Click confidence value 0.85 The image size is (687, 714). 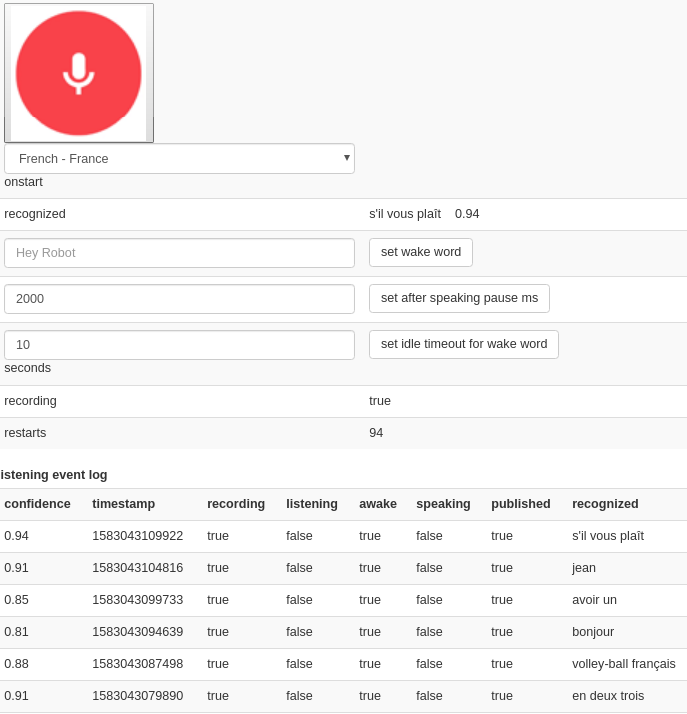tap(16, 600)
